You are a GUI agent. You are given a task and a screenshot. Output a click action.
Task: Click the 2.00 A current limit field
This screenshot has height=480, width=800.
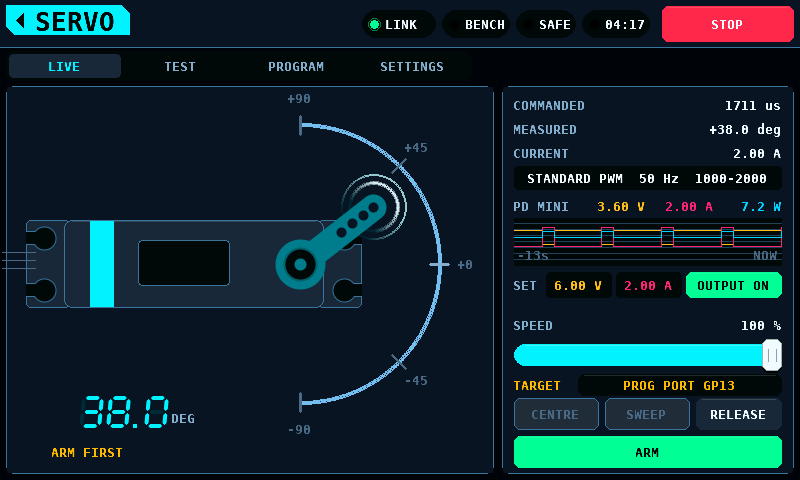648,286
